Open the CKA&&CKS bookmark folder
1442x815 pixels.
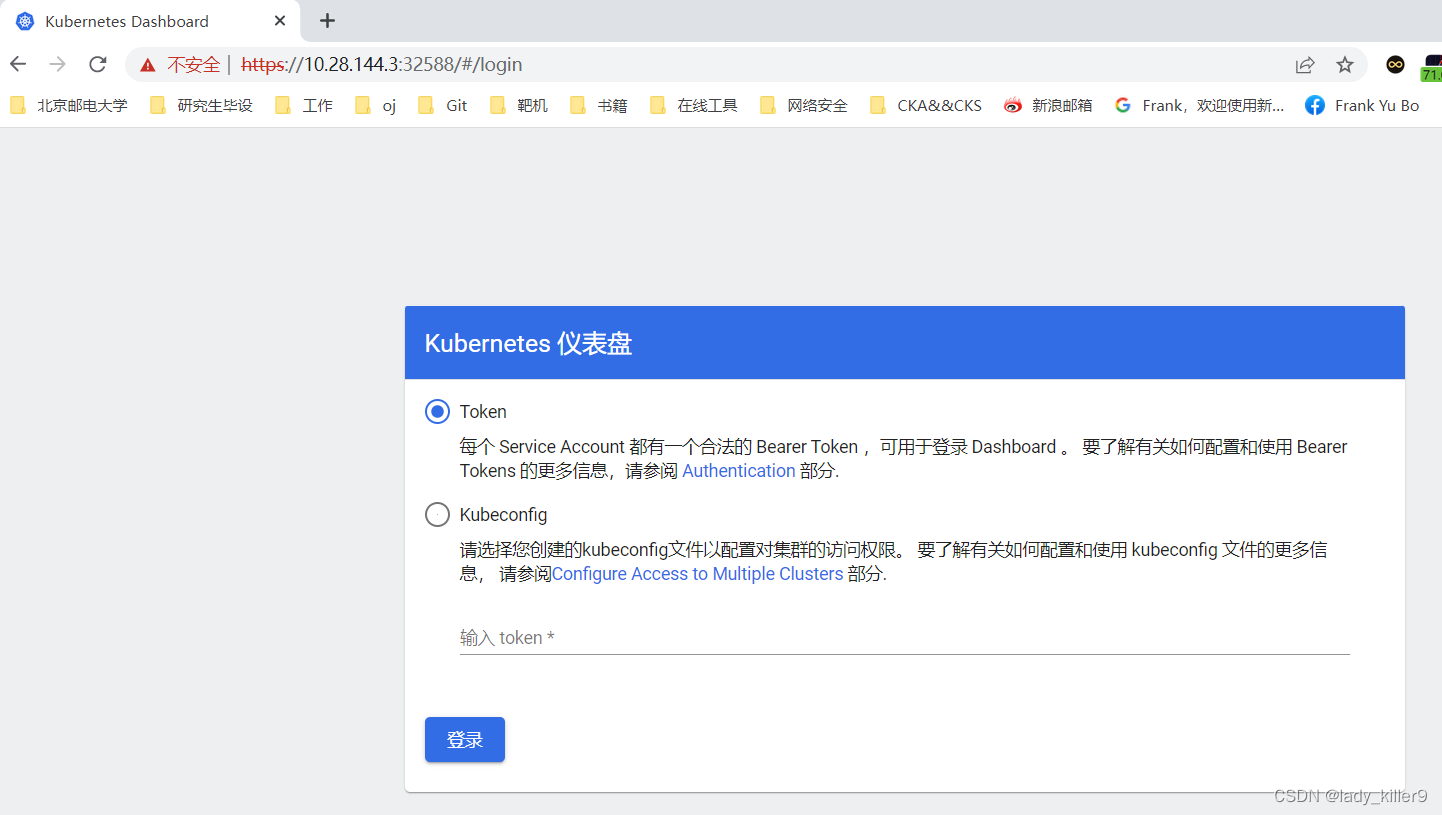[x=926, y=105]
